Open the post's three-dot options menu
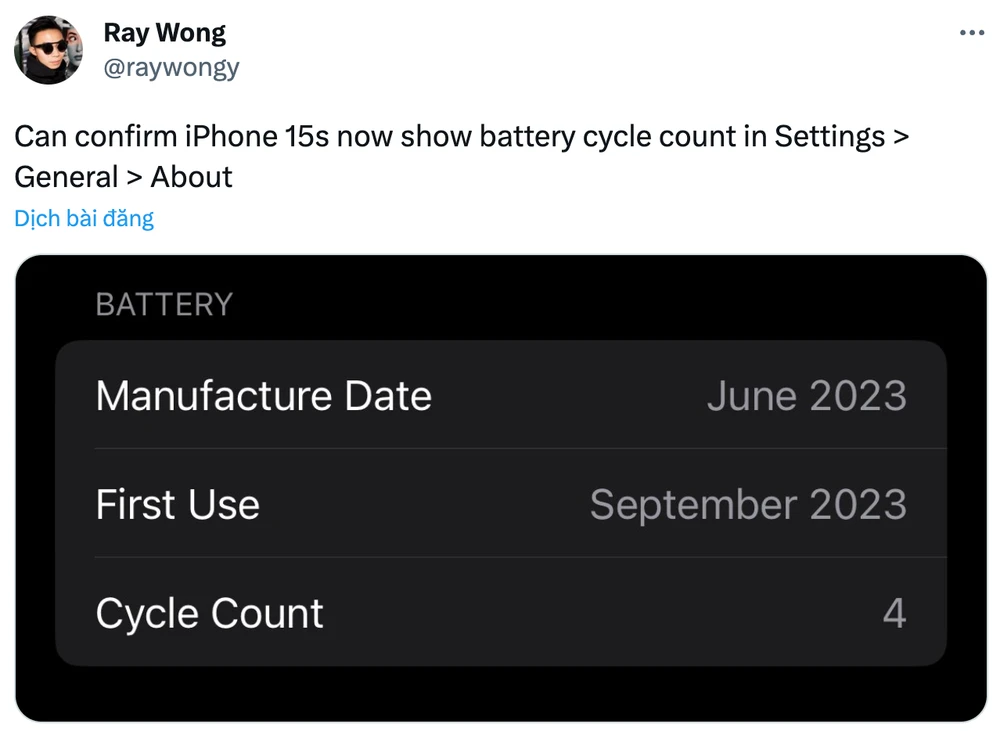The width and height of the screenshot is (1000, 731). click(974, 33)
